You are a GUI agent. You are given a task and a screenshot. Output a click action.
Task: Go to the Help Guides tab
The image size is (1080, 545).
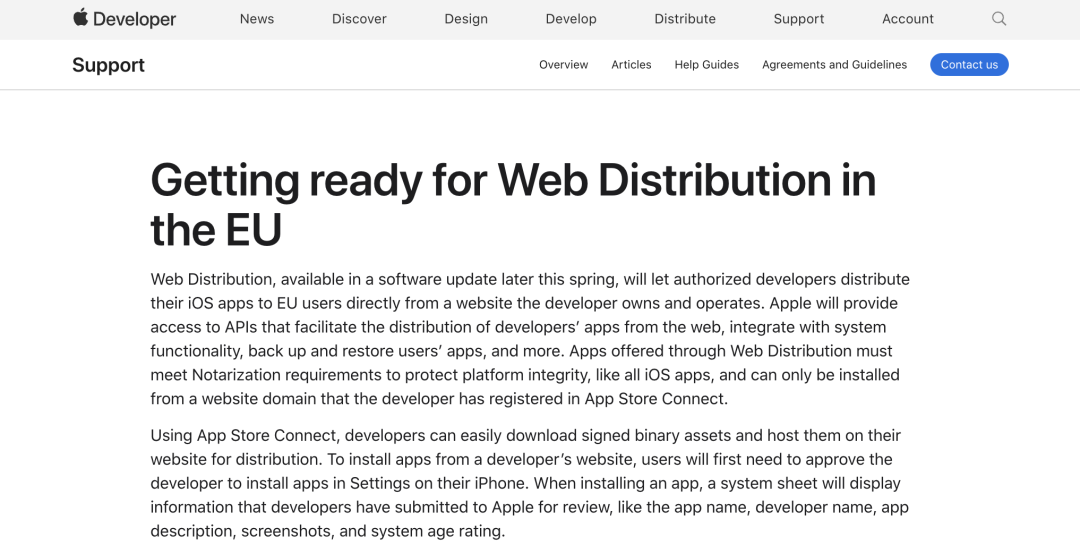coord(707,65)
